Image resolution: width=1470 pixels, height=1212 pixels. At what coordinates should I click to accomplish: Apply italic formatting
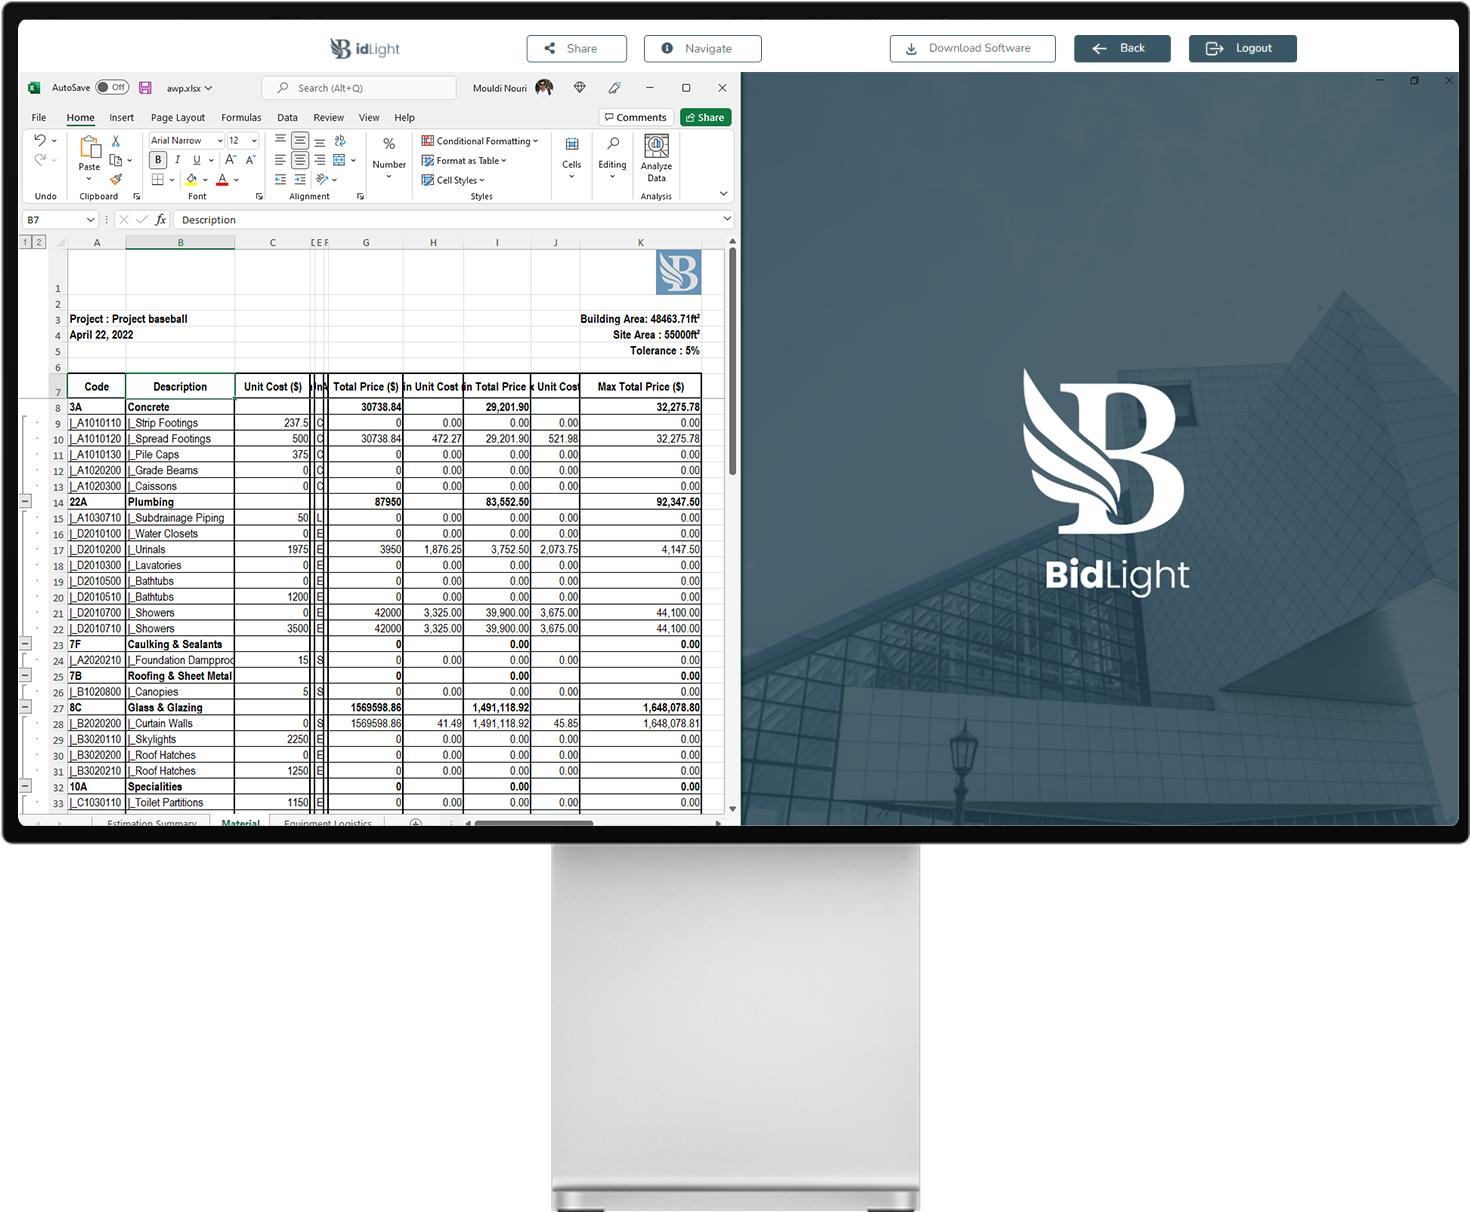[177, 160]
